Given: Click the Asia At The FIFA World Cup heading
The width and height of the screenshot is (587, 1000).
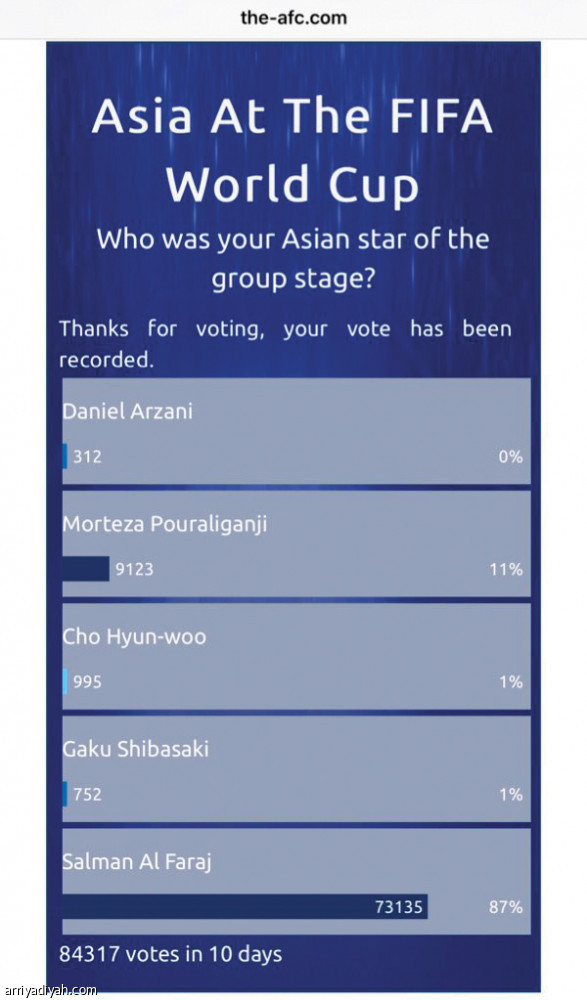Looking at the screenshot, I should [x=293, y=150].
